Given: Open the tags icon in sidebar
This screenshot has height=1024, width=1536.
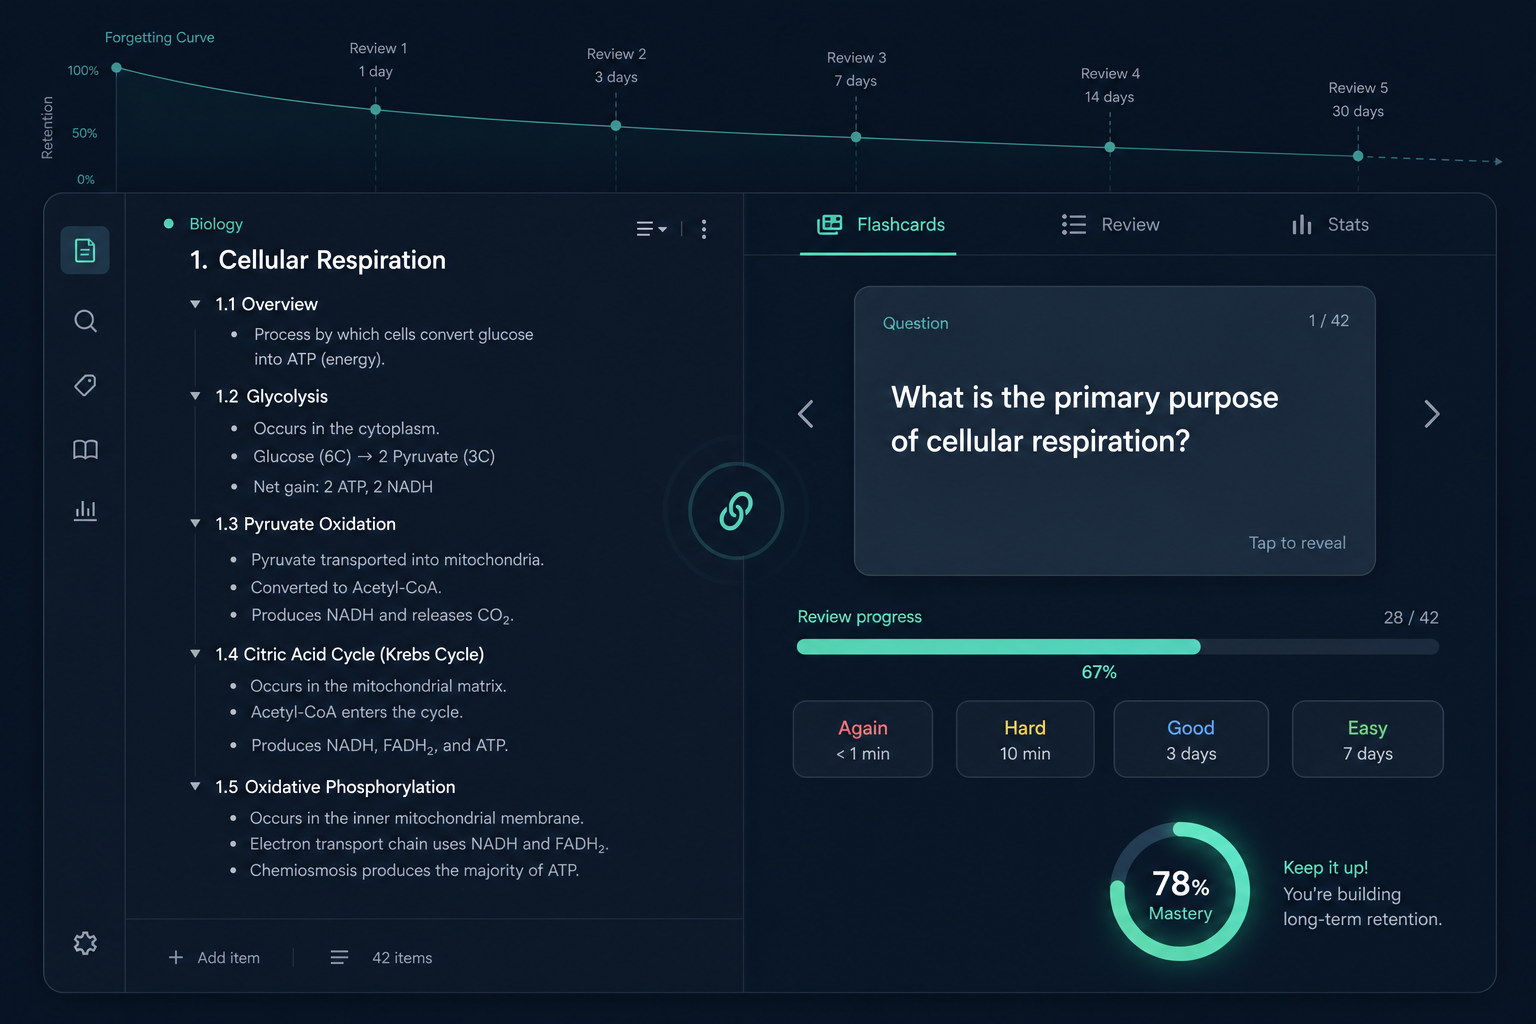Looking at the screenshot, I should click(85, 385).
